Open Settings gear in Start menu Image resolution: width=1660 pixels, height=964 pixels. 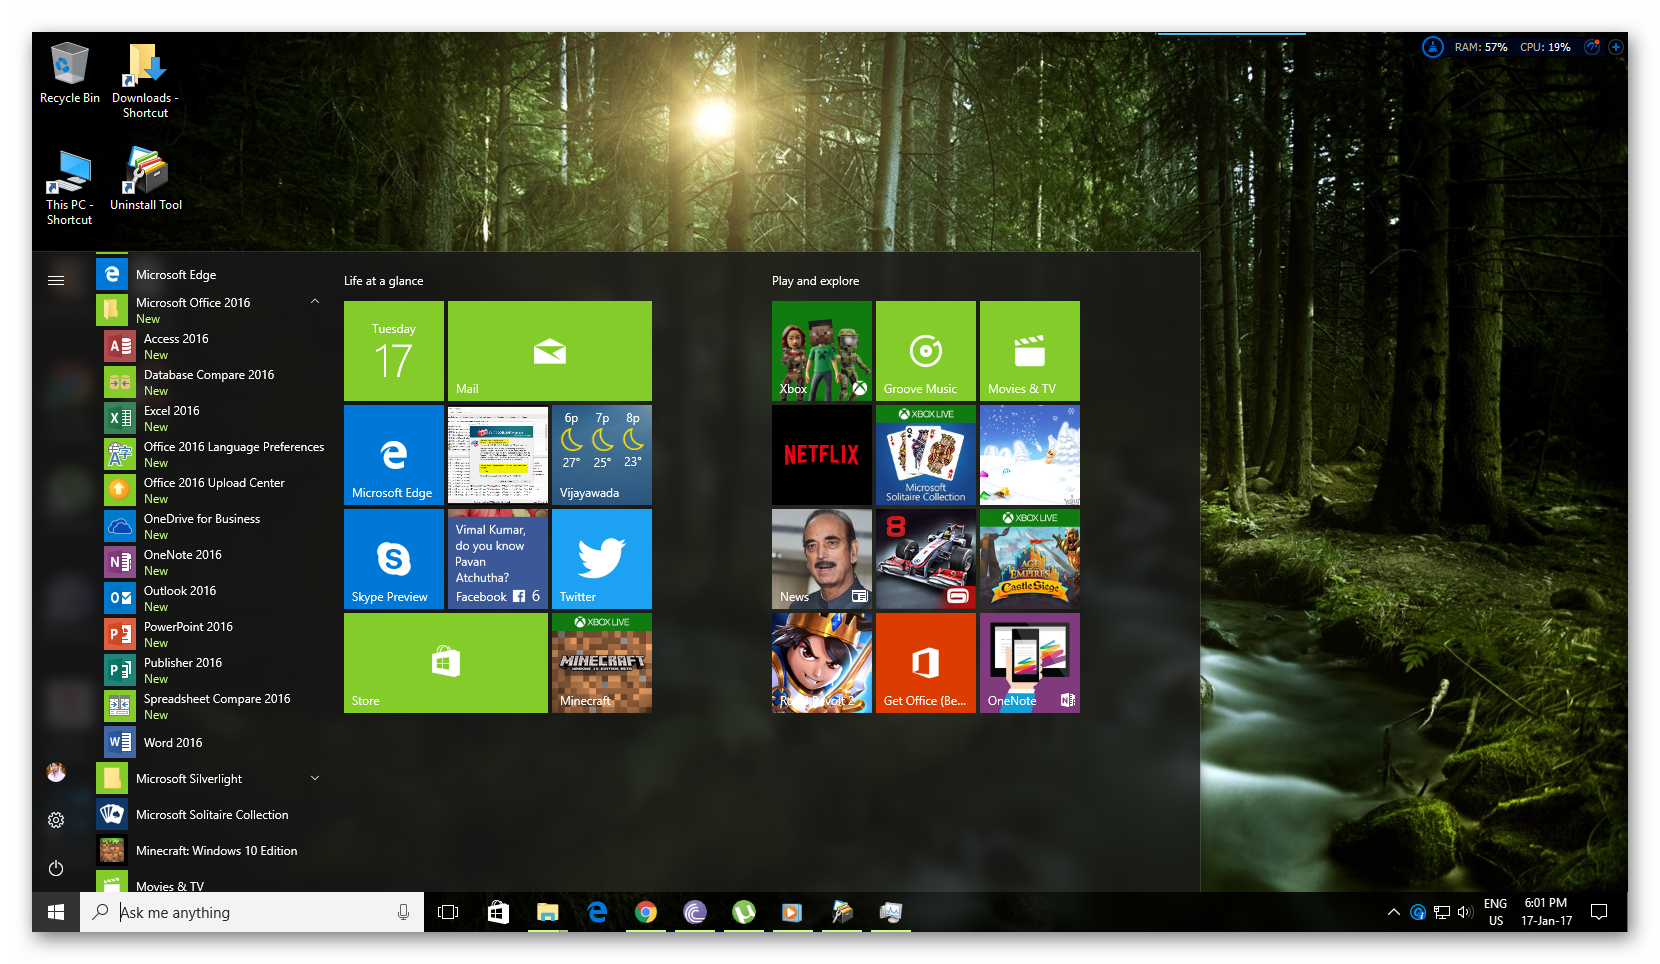pos(56,820)
